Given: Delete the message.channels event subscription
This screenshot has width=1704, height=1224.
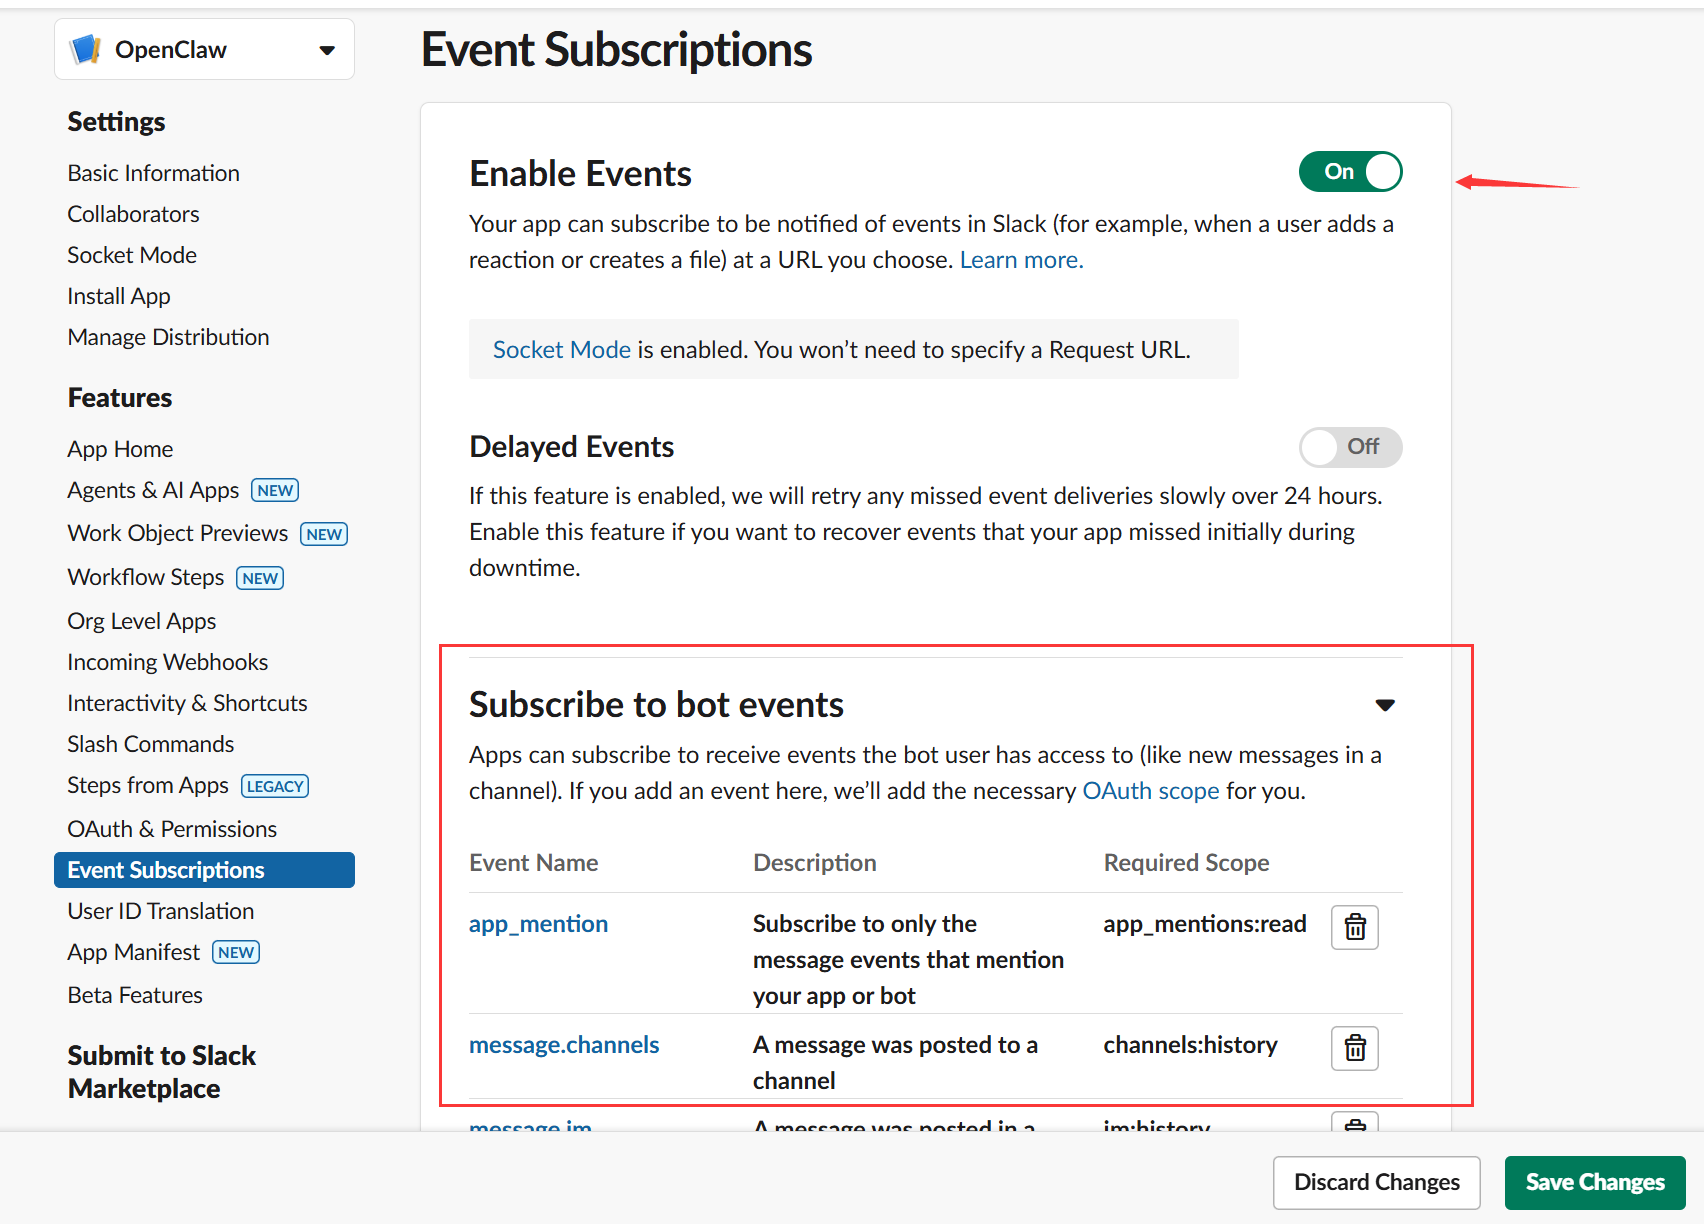Looking at the screenshot, I should click(1354, 1048).
